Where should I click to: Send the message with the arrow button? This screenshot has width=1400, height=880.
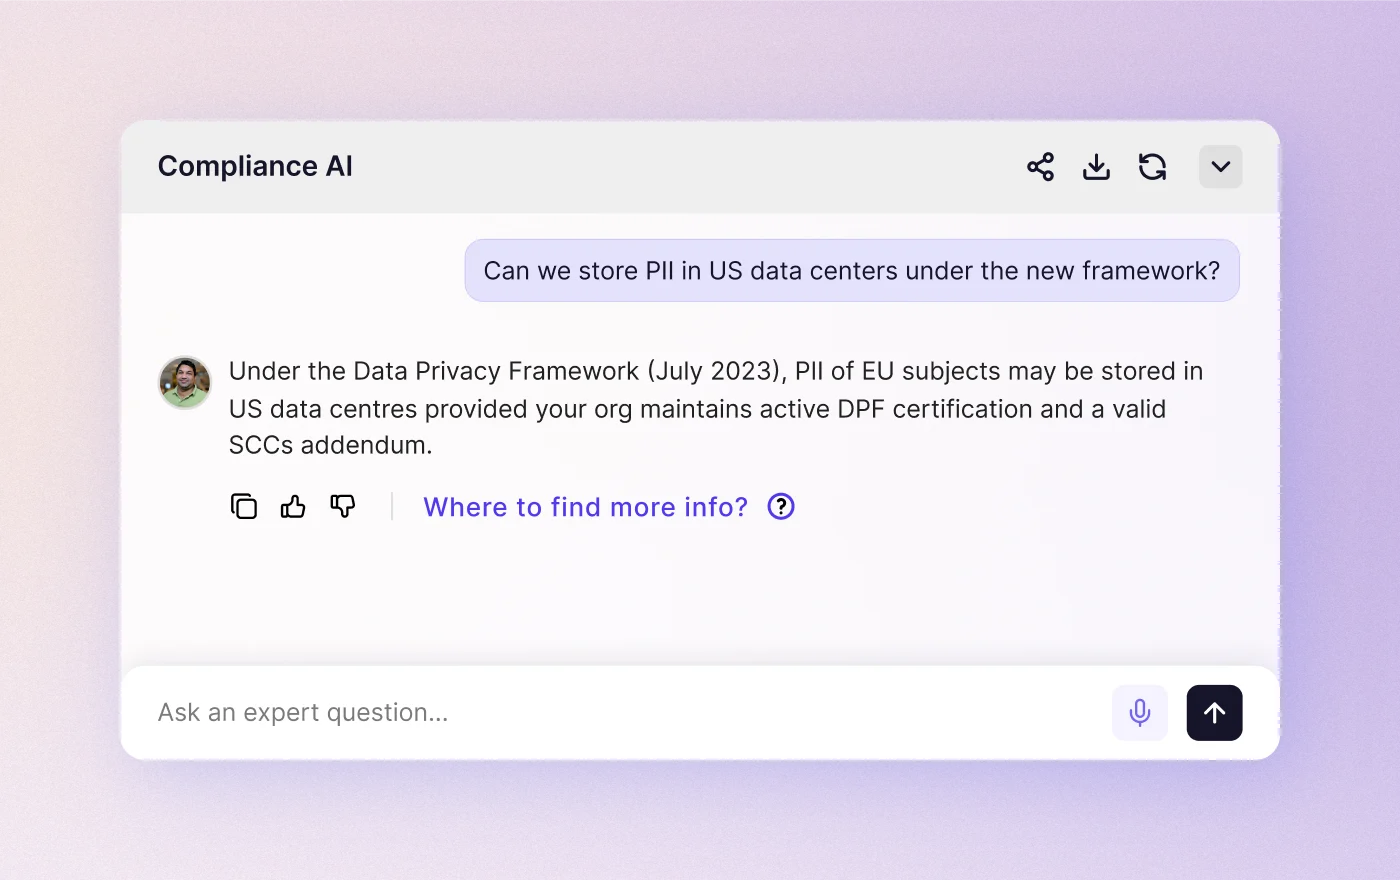pos(1215,713)
